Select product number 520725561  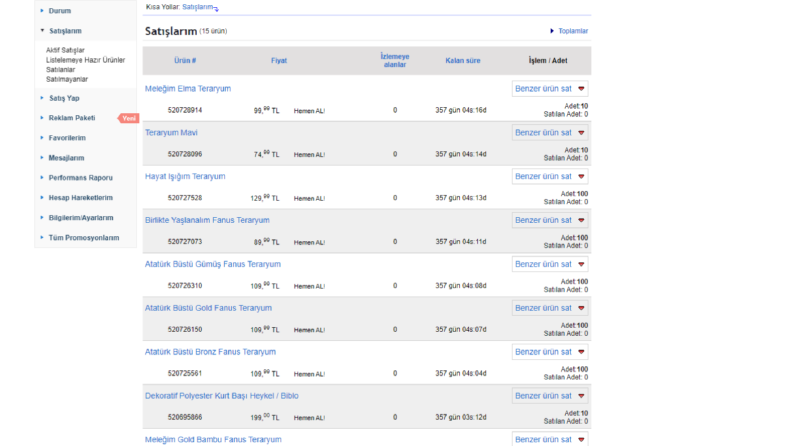click(x=185, y=374)
